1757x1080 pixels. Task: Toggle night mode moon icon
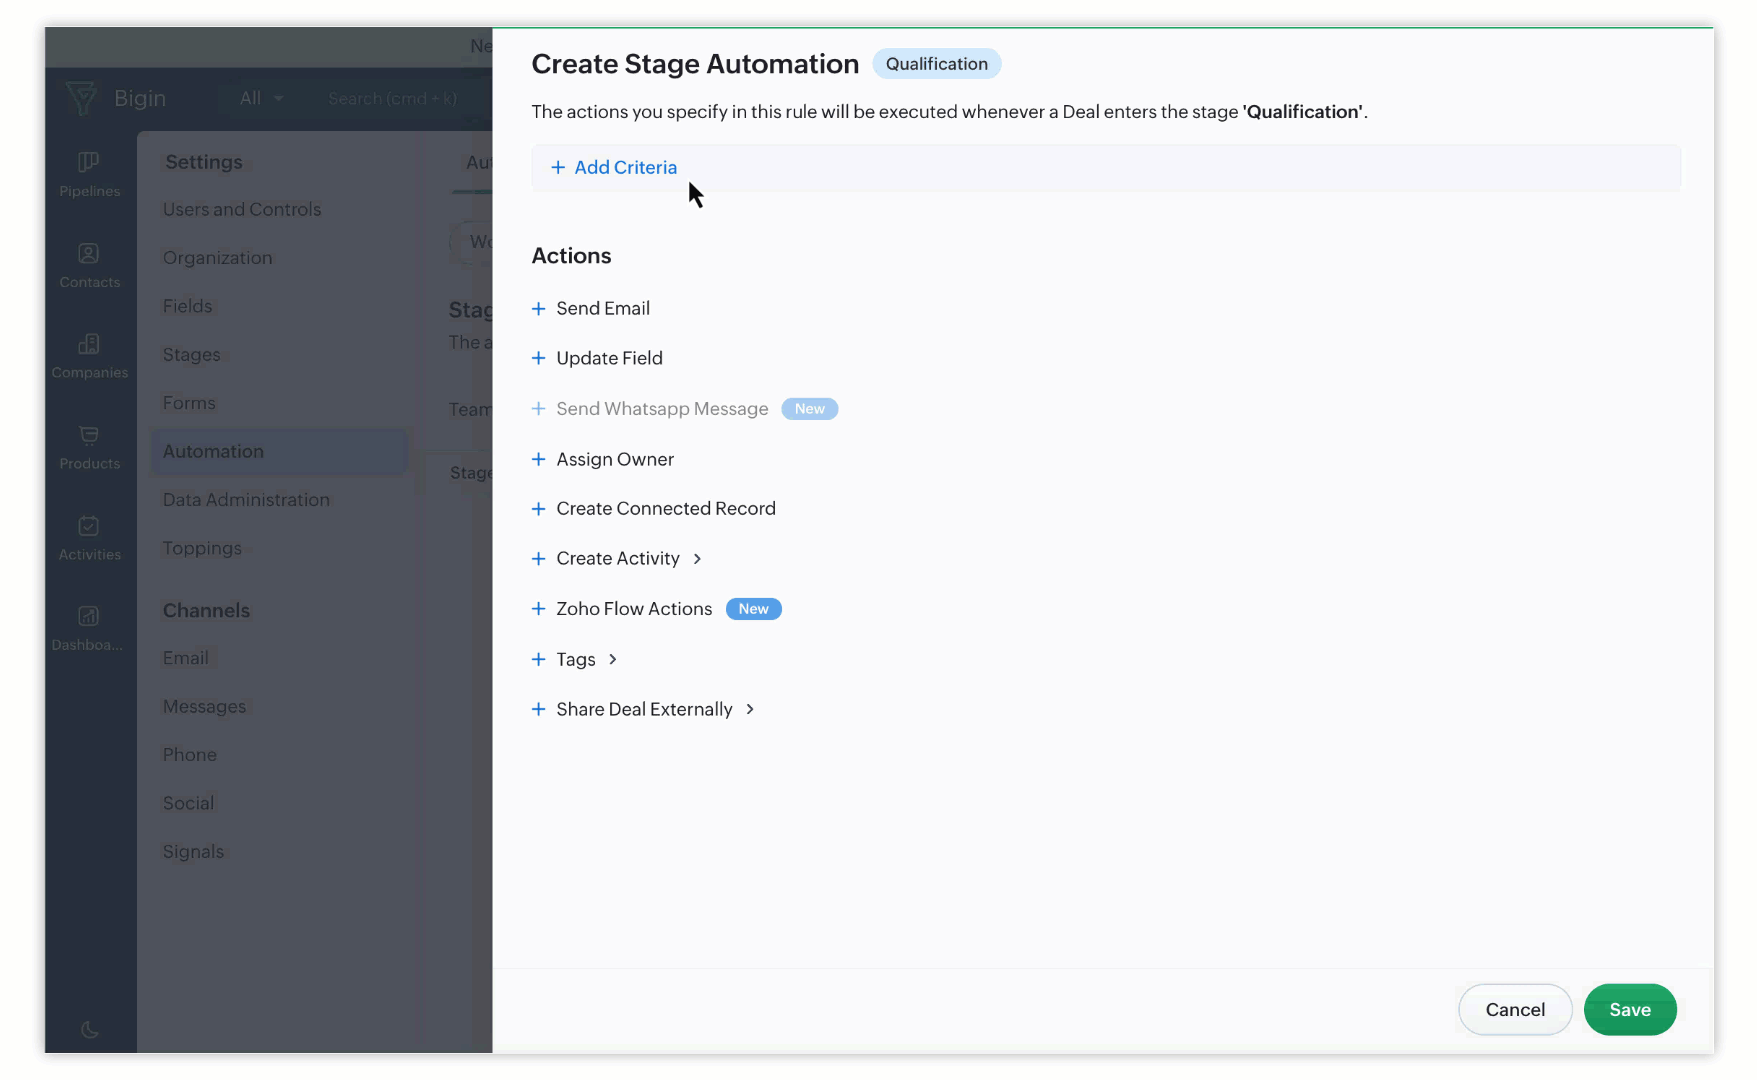point(89,1029)
